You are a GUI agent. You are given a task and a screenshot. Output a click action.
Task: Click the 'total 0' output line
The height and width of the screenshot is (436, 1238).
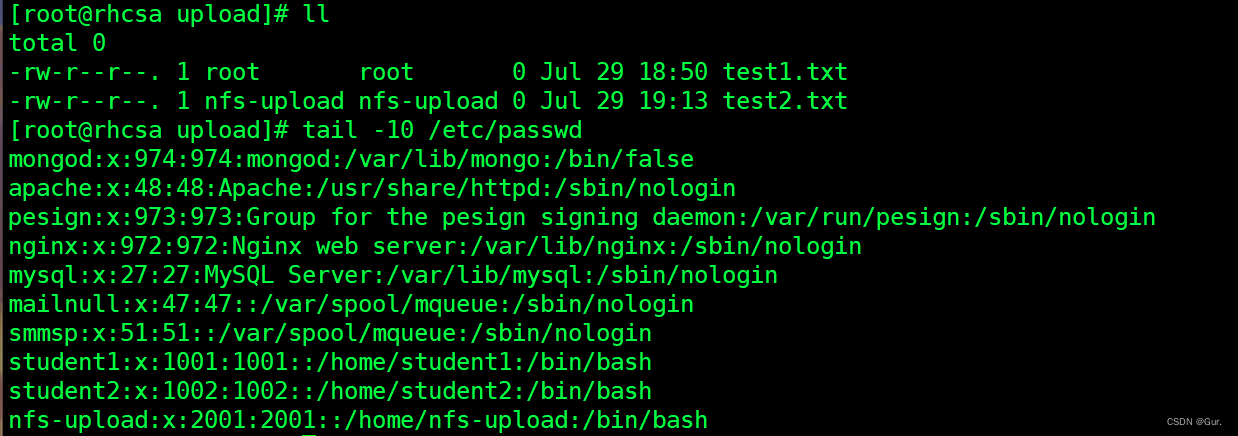click(x=57, y=43)
